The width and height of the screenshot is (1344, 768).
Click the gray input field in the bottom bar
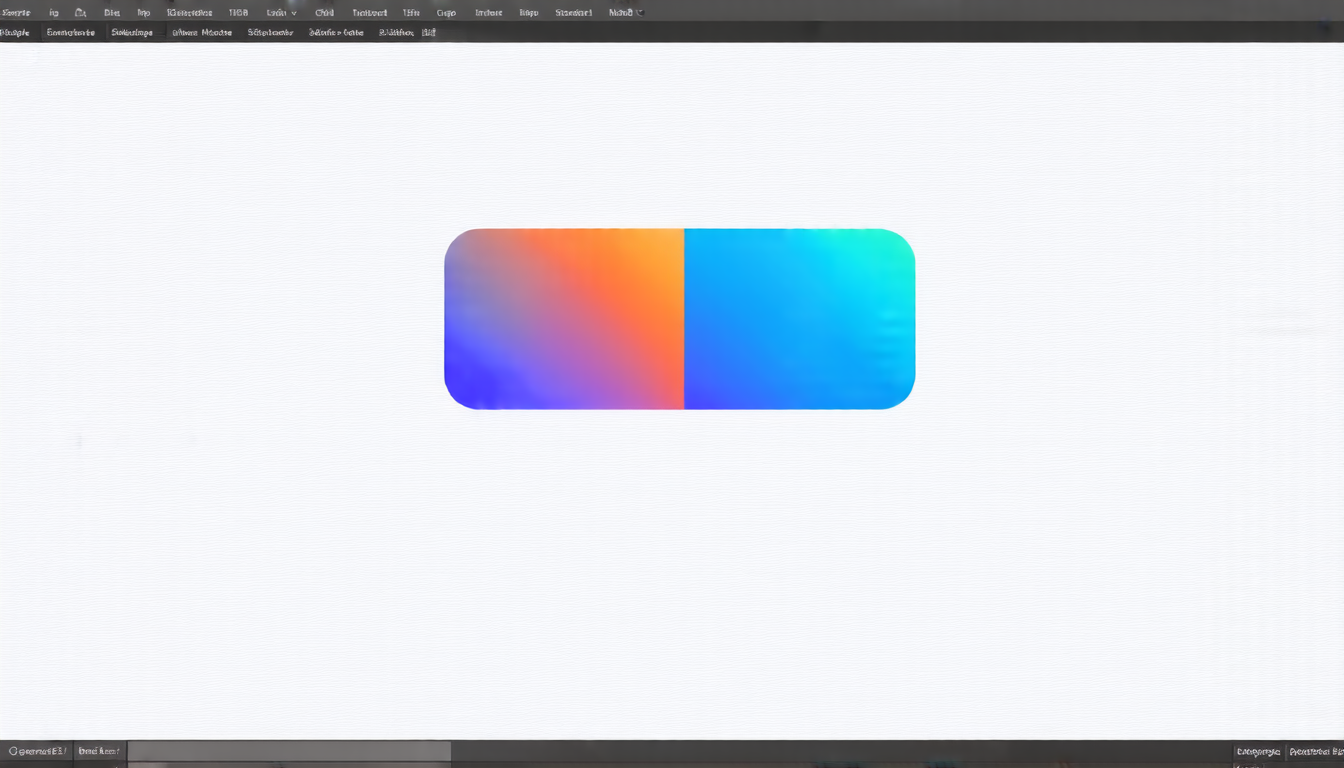[x=289, y=751]
